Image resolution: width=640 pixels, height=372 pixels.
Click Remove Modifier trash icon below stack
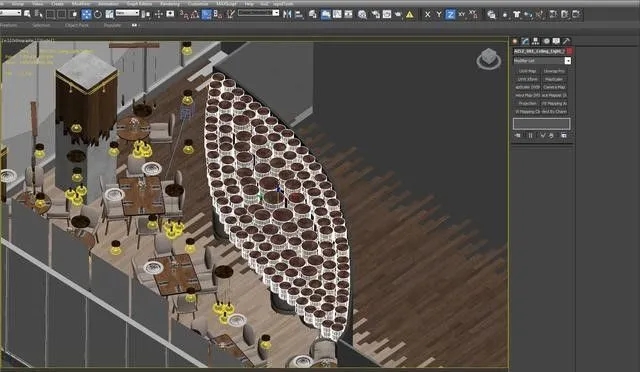(x=551, y=136)
